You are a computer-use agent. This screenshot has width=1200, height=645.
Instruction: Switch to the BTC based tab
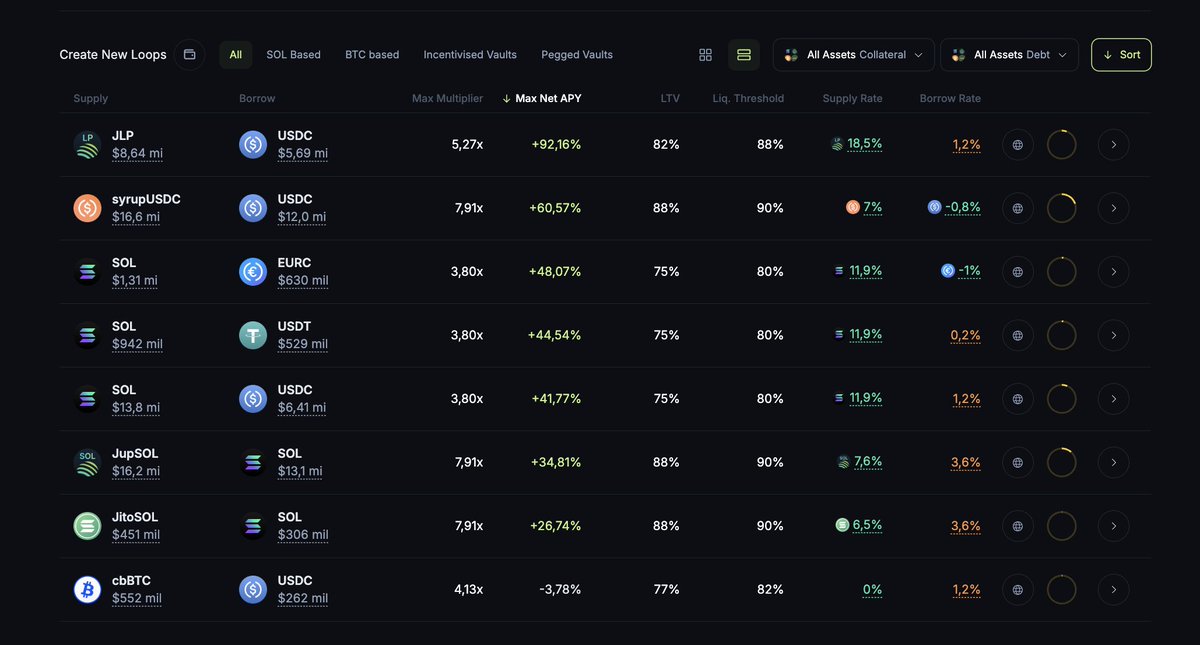(372, 54)
